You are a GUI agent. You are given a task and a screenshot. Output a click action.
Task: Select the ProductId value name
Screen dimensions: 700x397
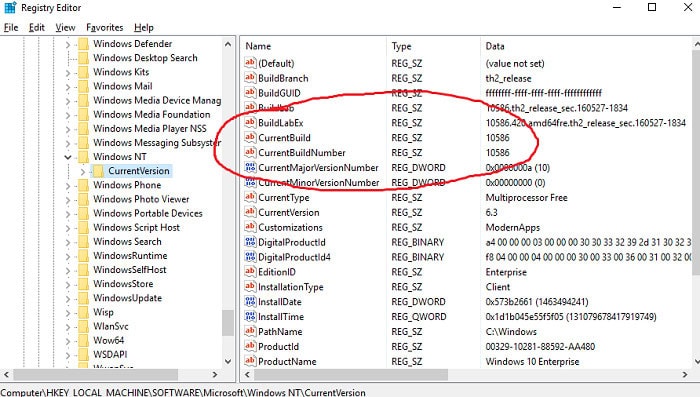point(279,347)
